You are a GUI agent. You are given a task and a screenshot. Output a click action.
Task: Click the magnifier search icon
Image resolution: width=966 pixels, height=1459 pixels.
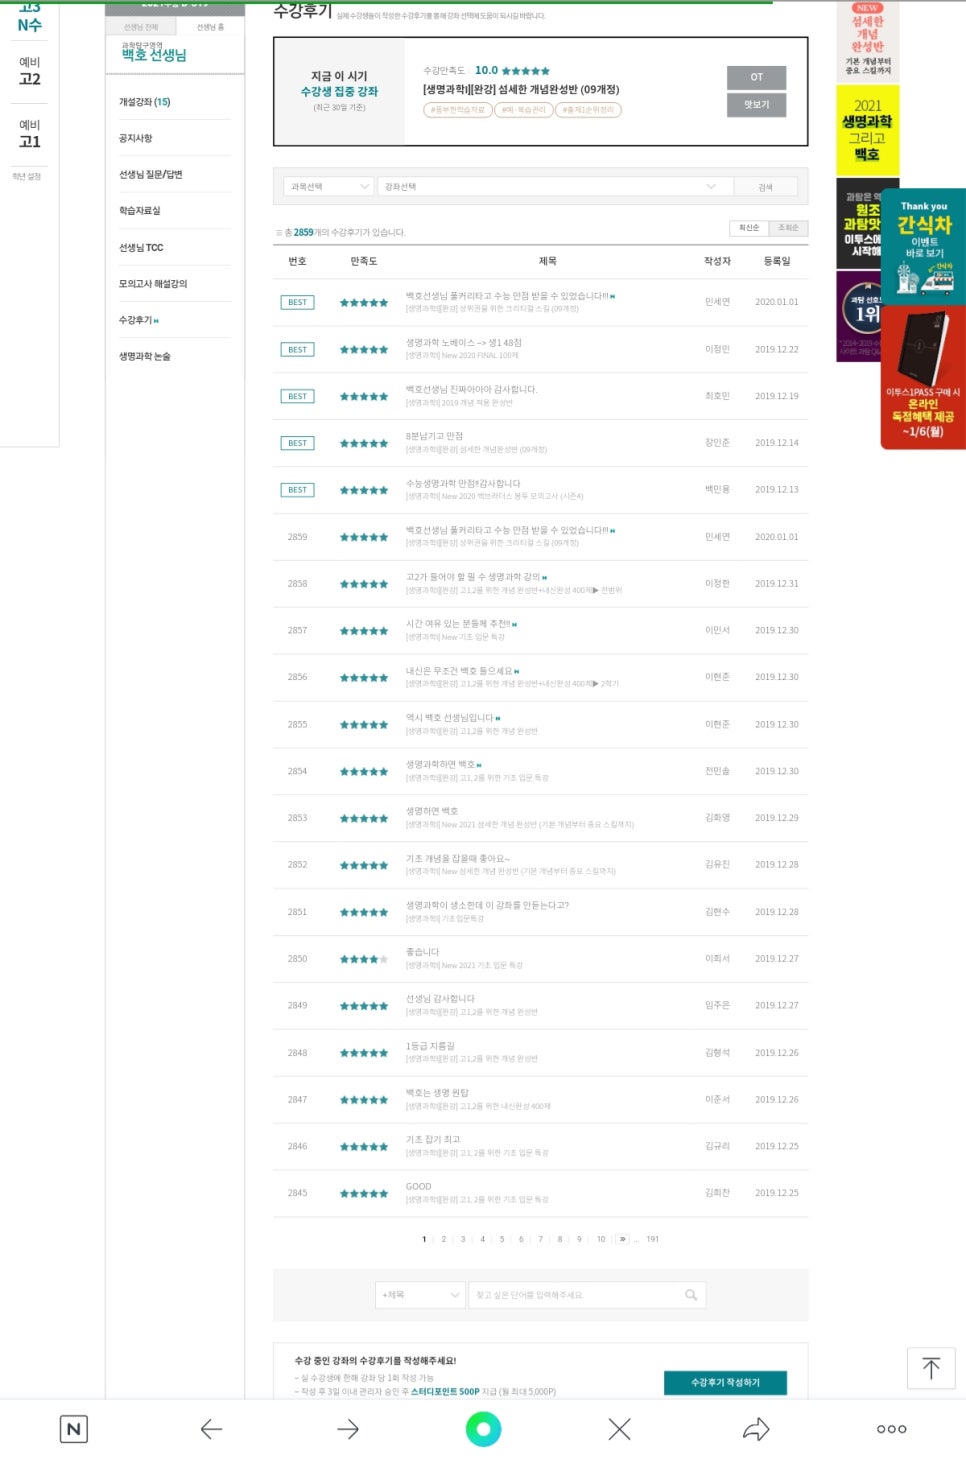click(x=691, y=1295)
